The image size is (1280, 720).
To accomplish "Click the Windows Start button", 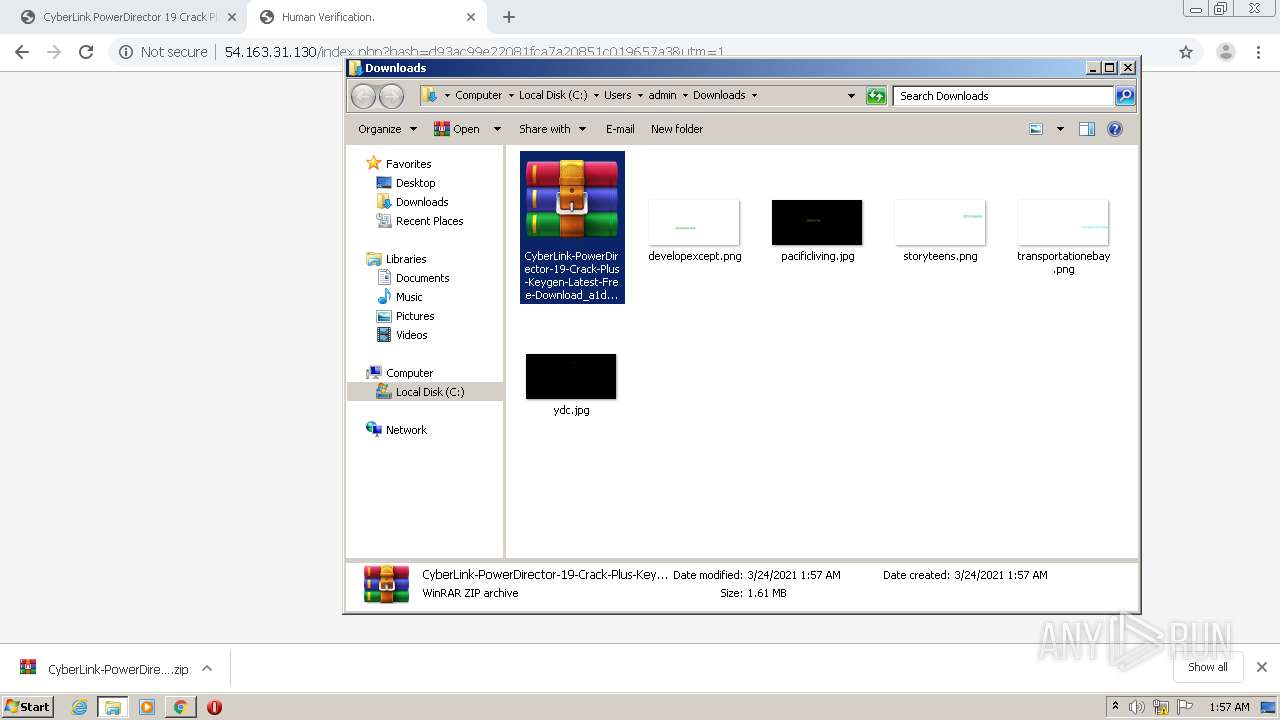I will point(28,706).
